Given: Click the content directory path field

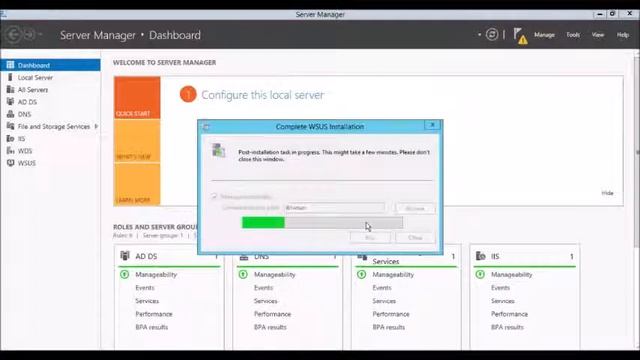Looking at the screenshot, I should 335,208.
